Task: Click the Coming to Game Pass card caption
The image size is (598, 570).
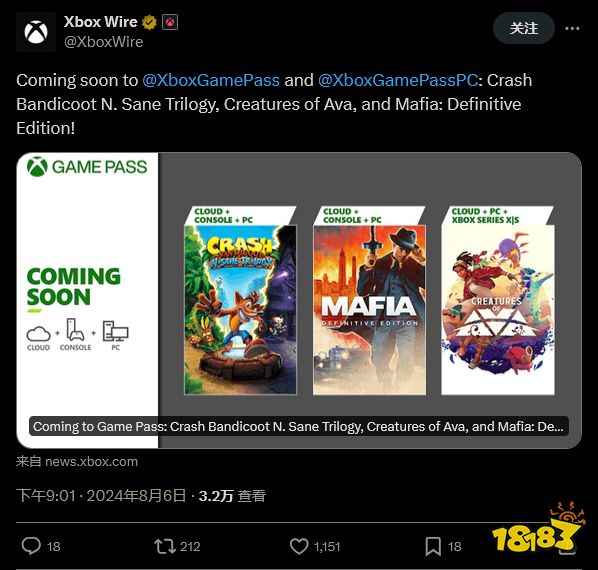Action: 299,426
